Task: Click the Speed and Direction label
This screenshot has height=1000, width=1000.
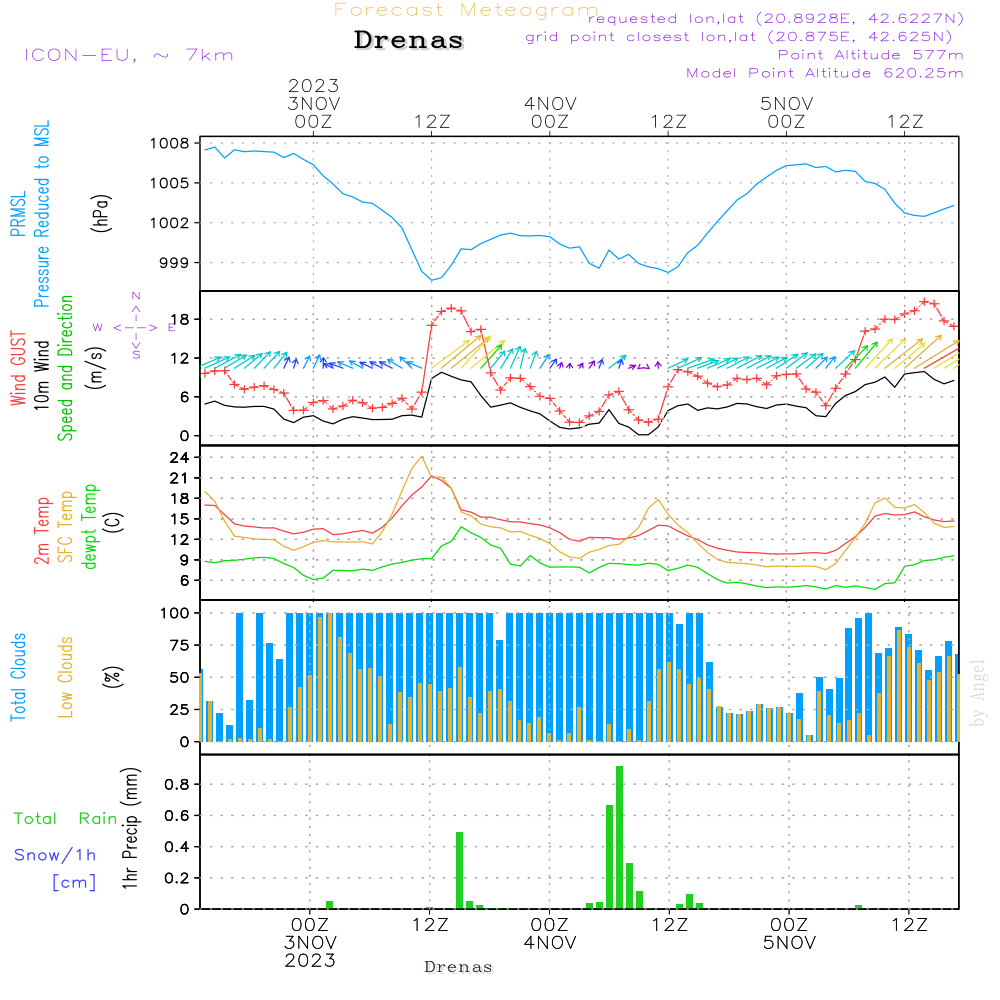Action: pyautogui.click(x=66, y=368)
